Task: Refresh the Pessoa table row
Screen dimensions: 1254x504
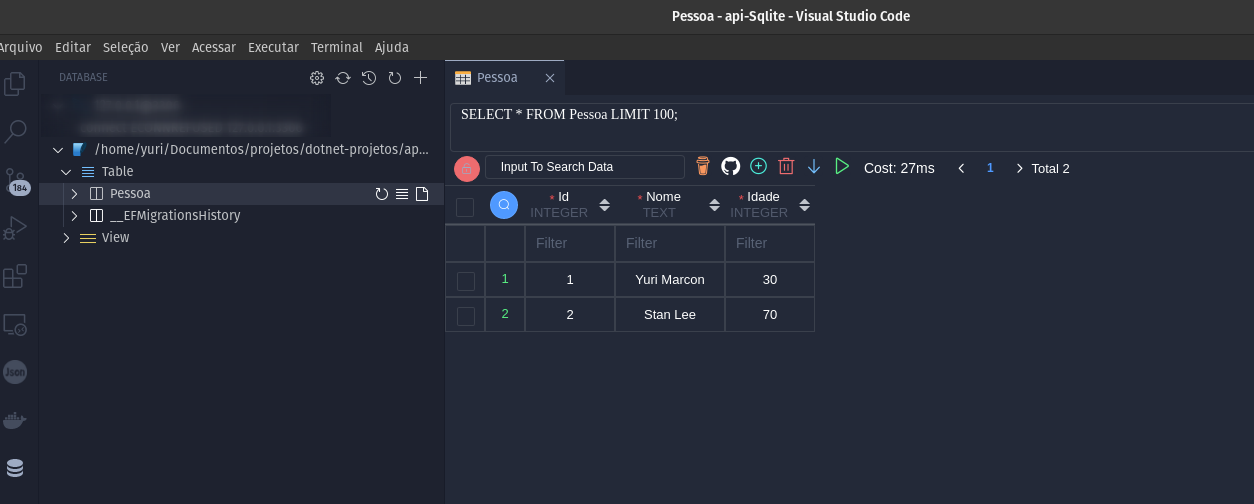Action: click(382, 194)
